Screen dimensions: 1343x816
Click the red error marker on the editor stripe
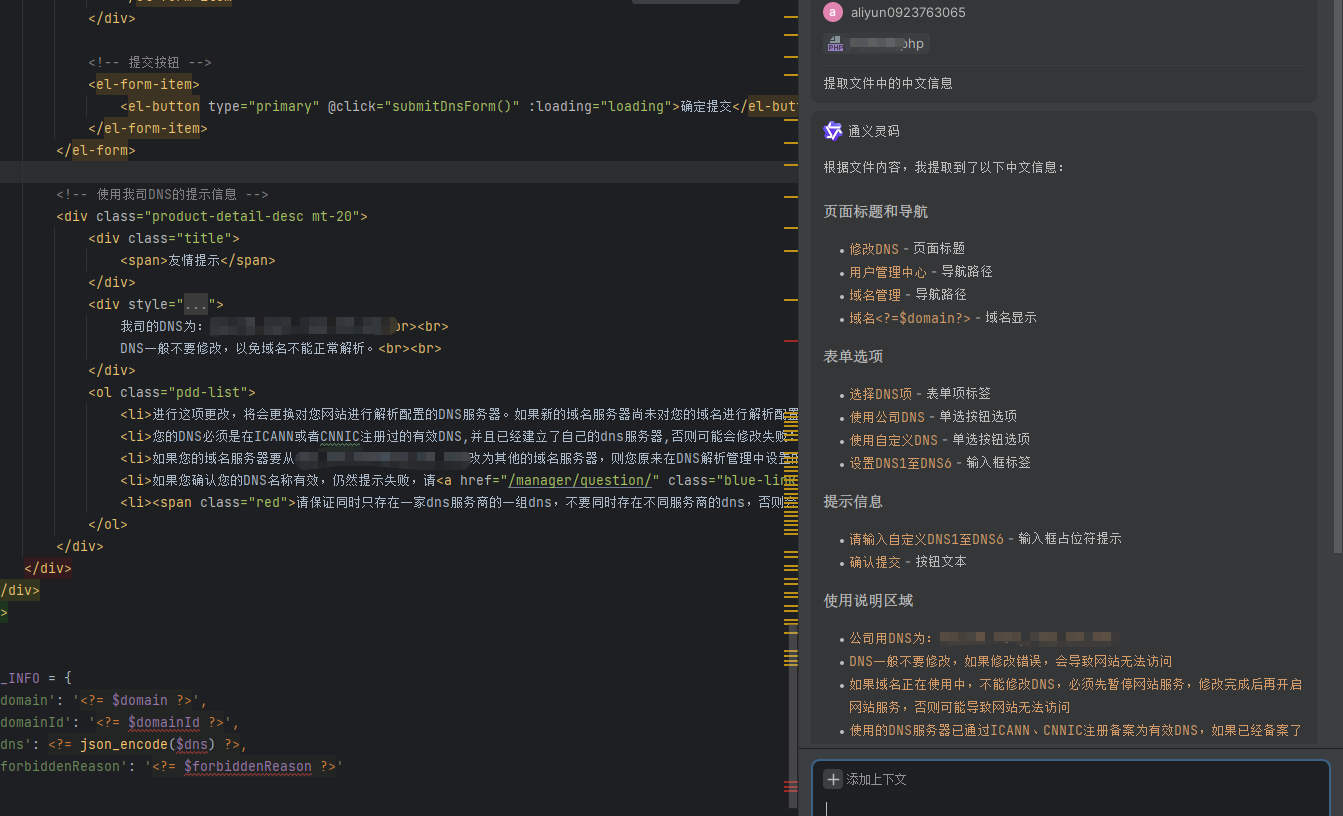tap(791, 788)
